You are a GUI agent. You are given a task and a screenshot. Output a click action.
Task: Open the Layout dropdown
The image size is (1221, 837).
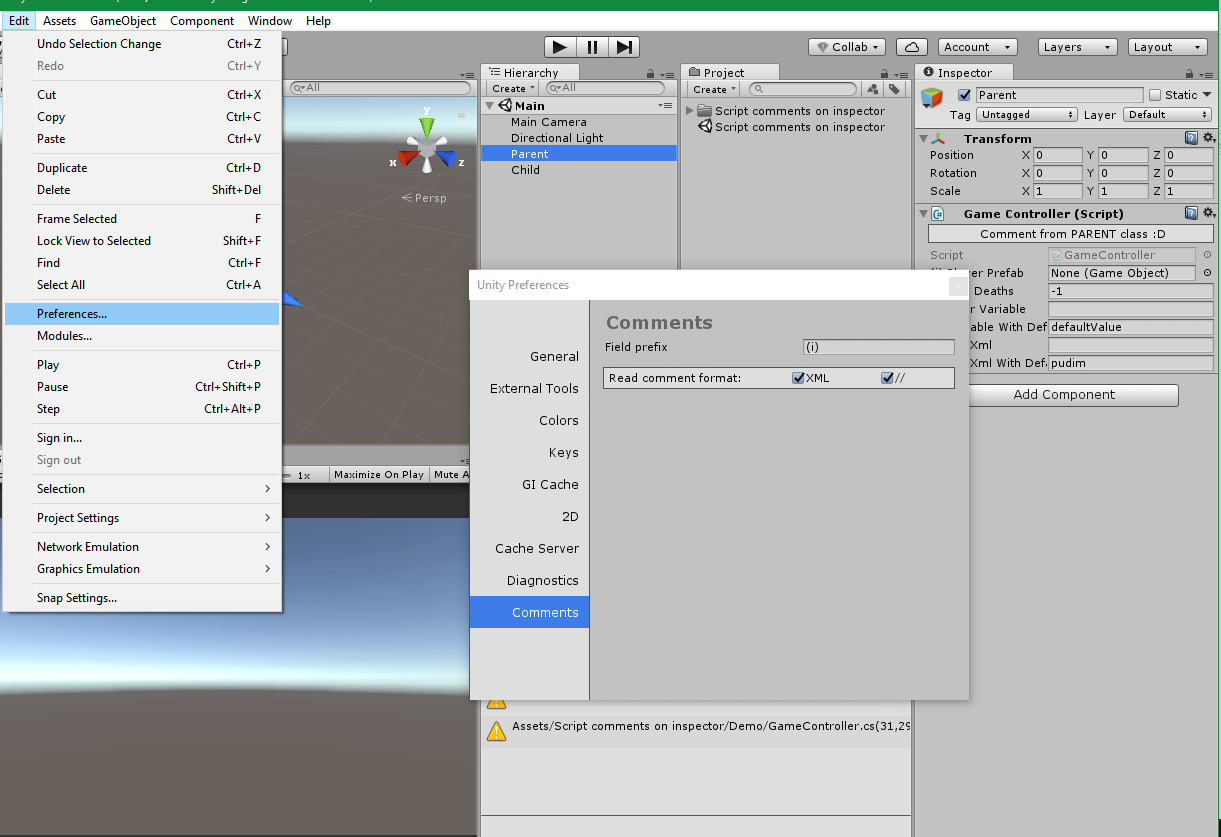(1167, 47)
